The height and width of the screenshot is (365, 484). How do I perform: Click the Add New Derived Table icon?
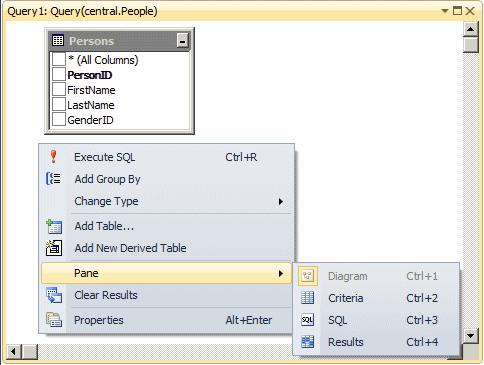coord(54,248)
